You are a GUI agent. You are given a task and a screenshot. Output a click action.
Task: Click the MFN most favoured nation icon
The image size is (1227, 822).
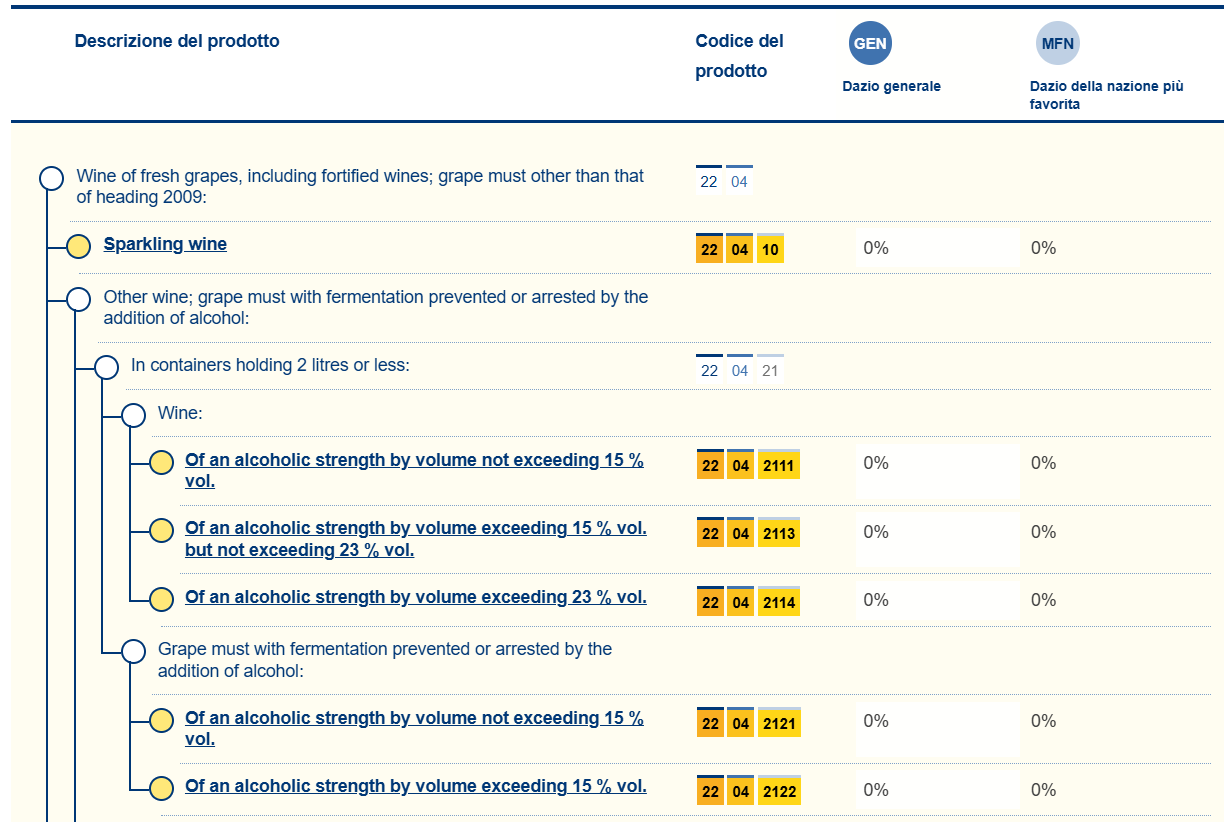click(1057, 44)
